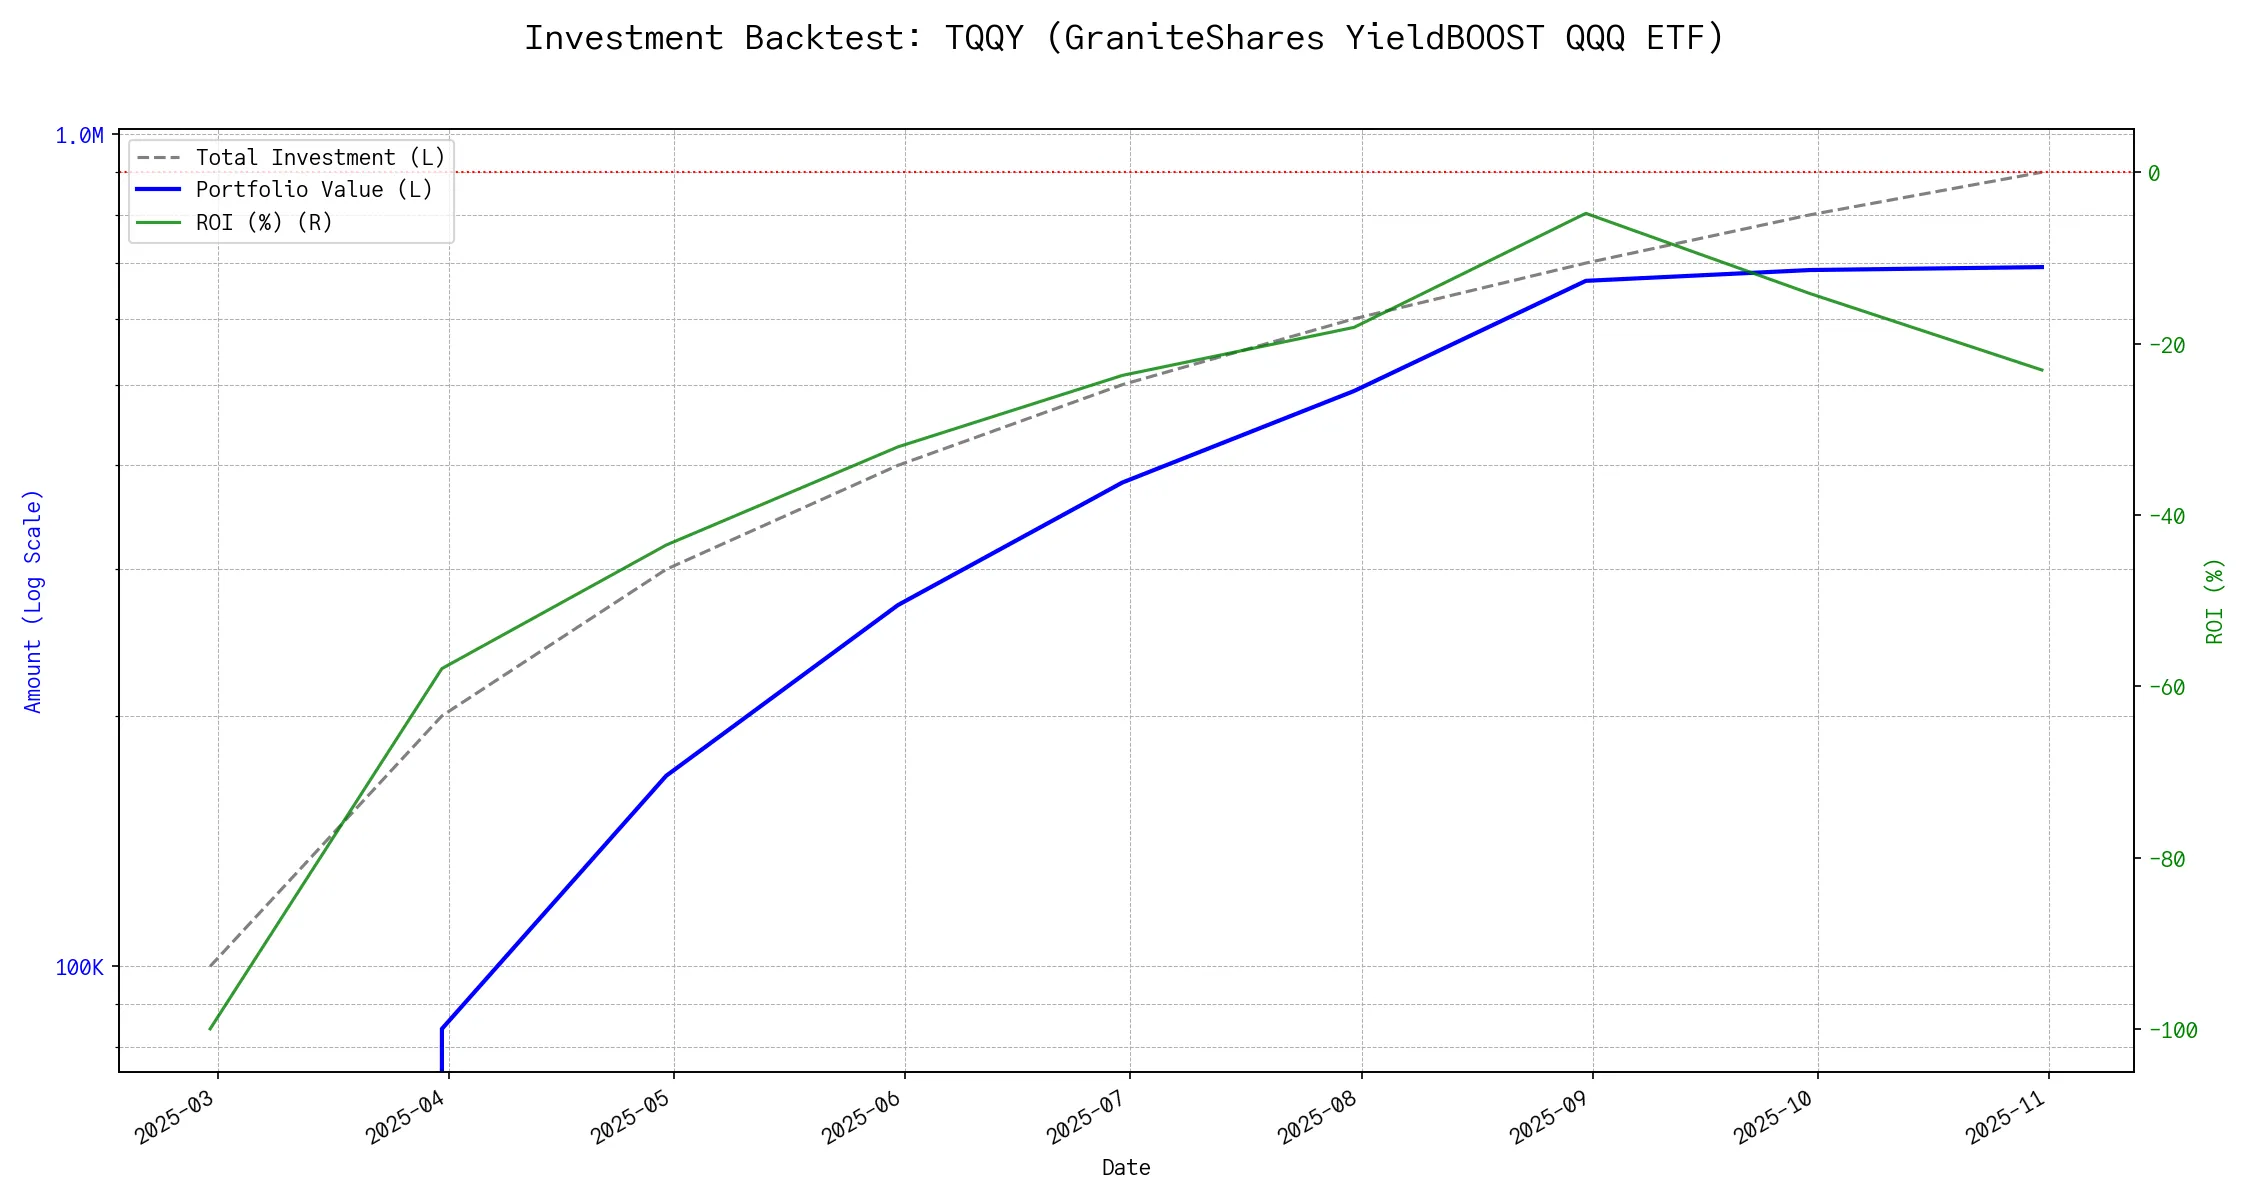Click the ROI (%) right axis title

tap(2214, 600)
